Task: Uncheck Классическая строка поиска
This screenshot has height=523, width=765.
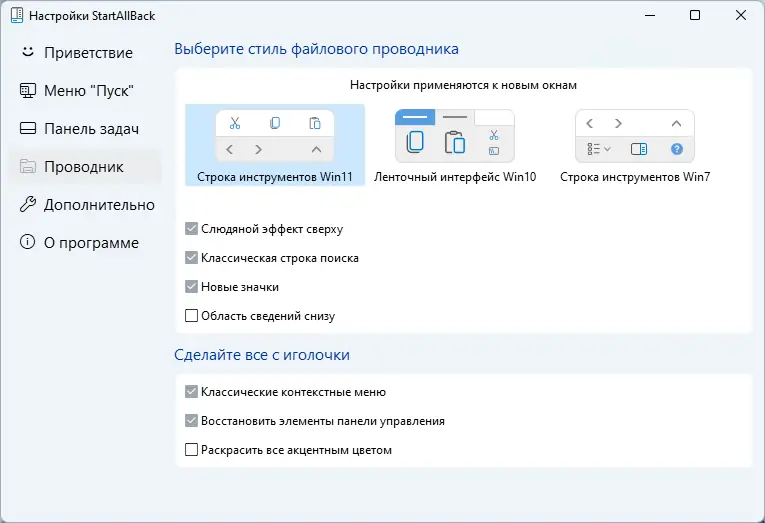Action: click(192, 258)
